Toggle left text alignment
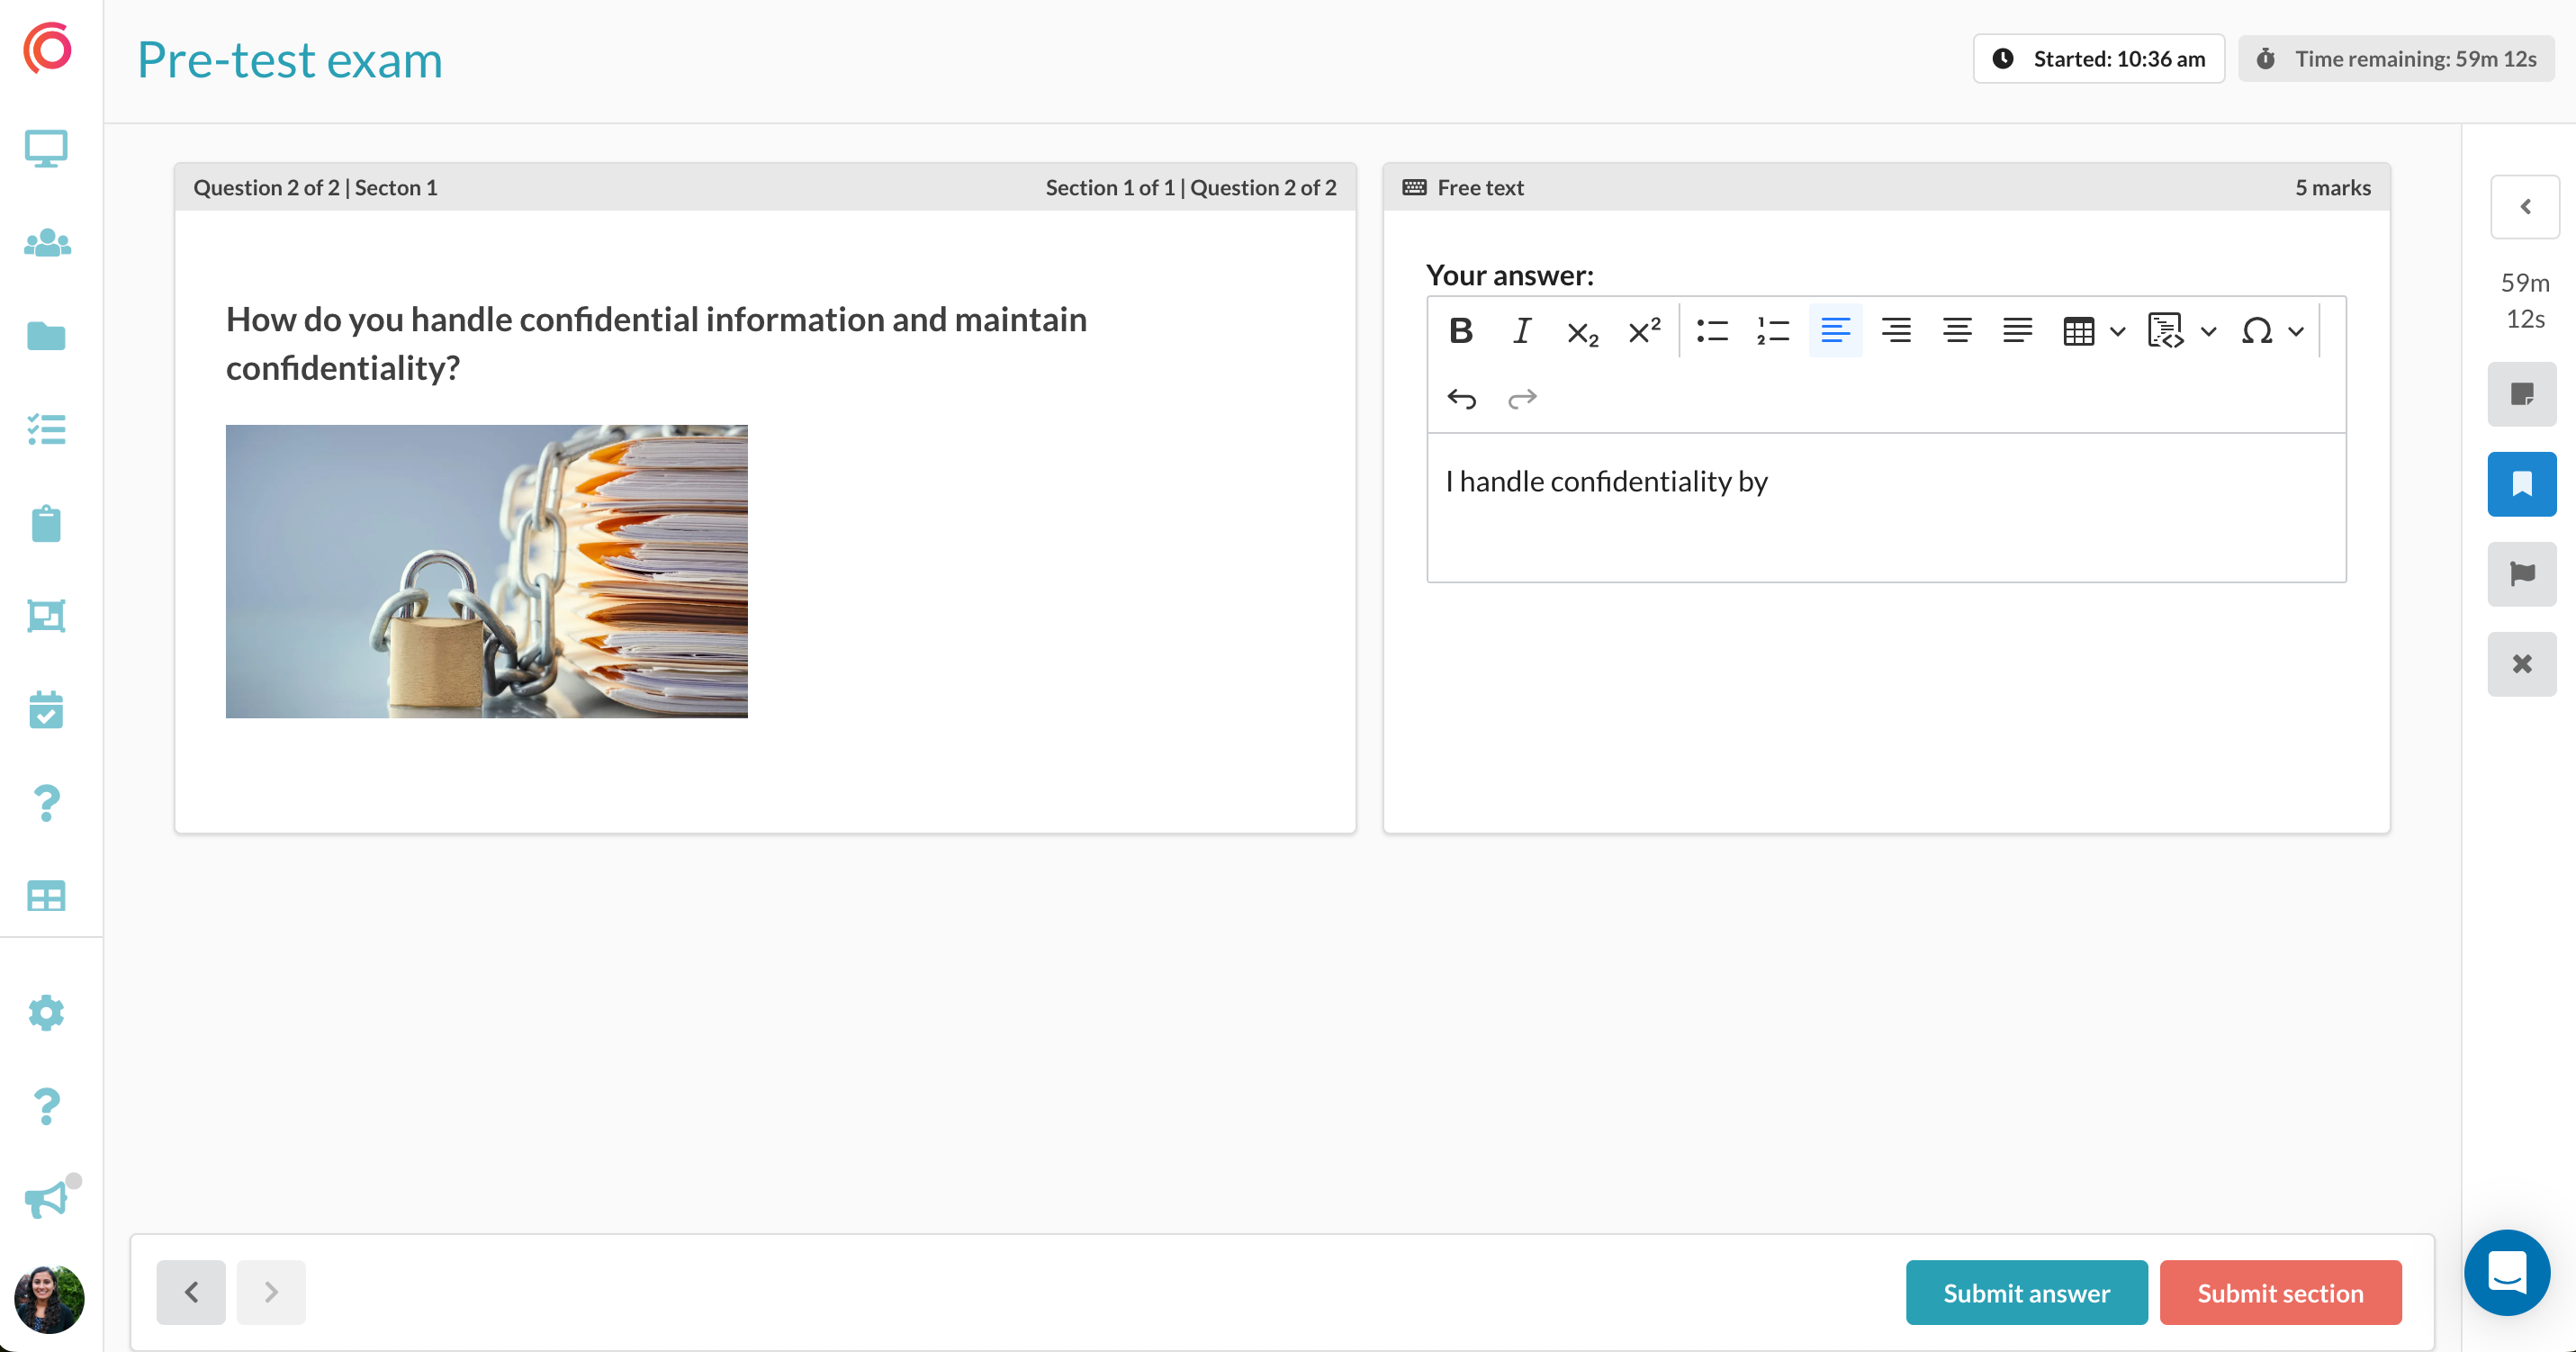The image size is (2576, 1352). [x=1835, y=331]
